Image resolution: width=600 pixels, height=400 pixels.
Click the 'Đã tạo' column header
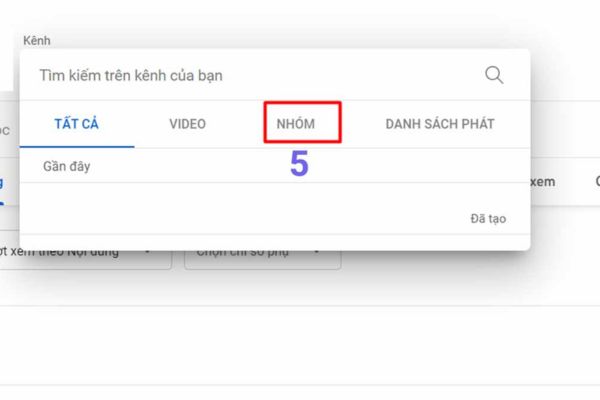[x=488, y=219]
